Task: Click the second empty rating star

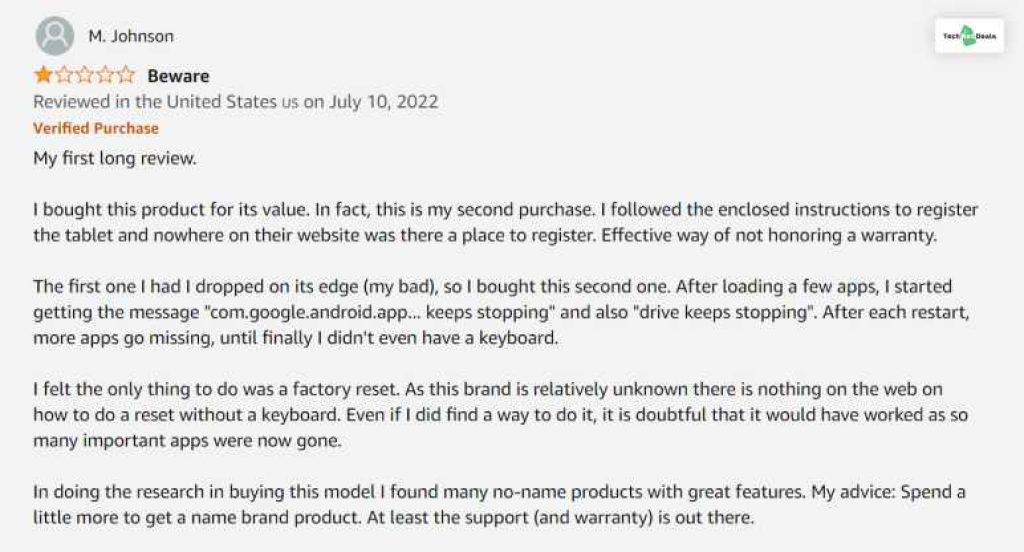Action: click(x=64, y=75)
